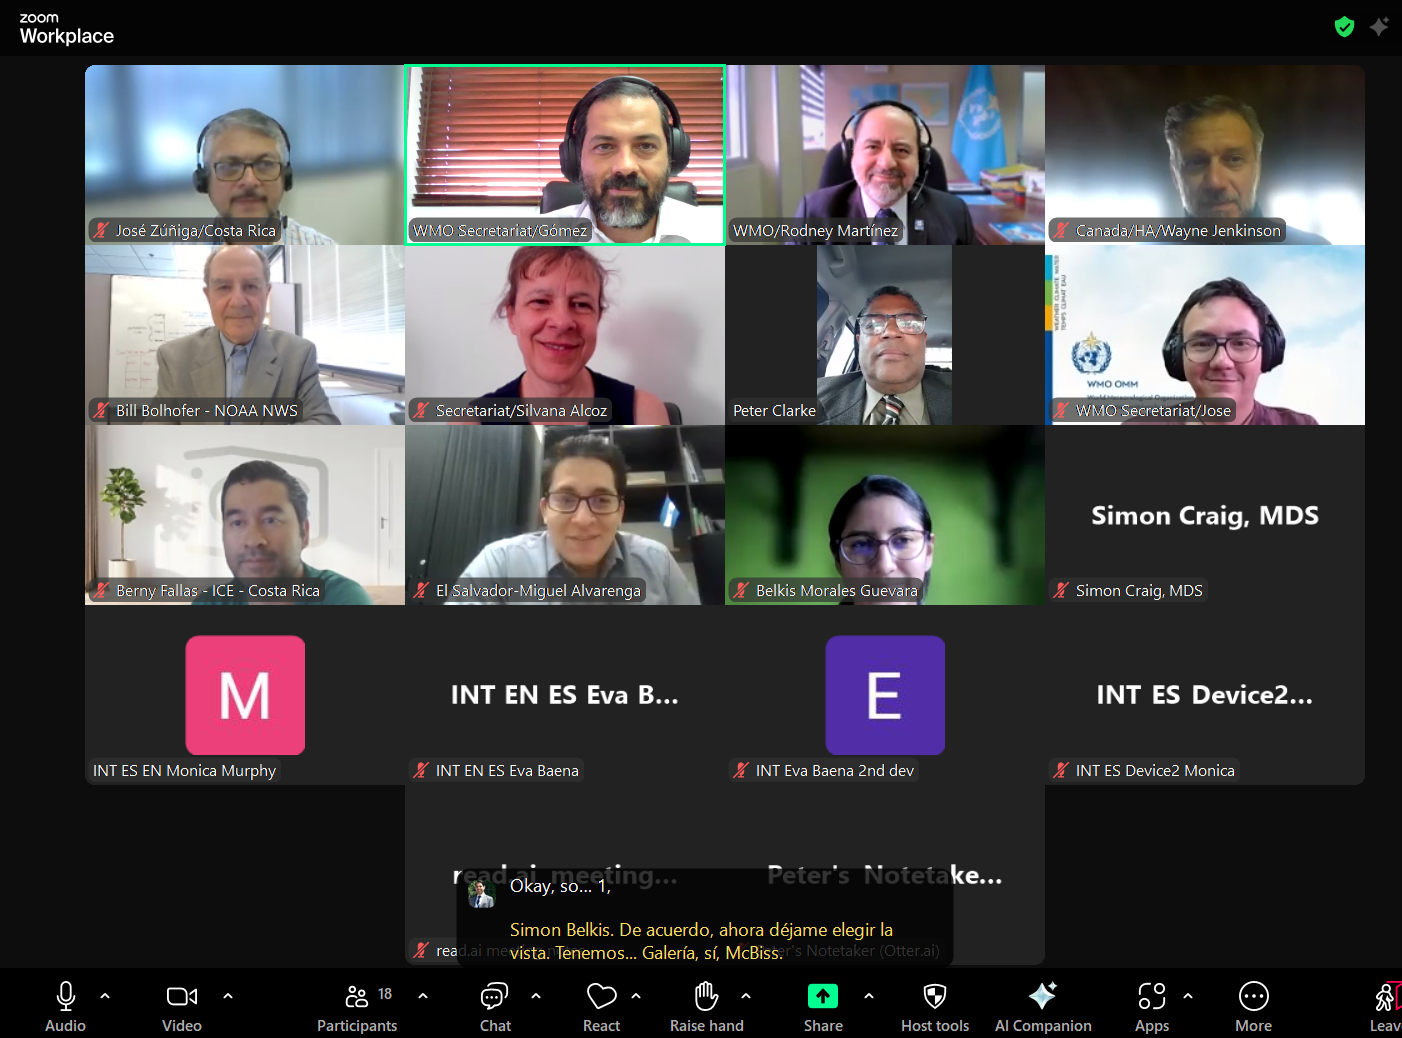Select Secretariat/Silvana Alcoz video tile
The height and width of the screenshot is (1038, 1402).
[x=565, y=335]
